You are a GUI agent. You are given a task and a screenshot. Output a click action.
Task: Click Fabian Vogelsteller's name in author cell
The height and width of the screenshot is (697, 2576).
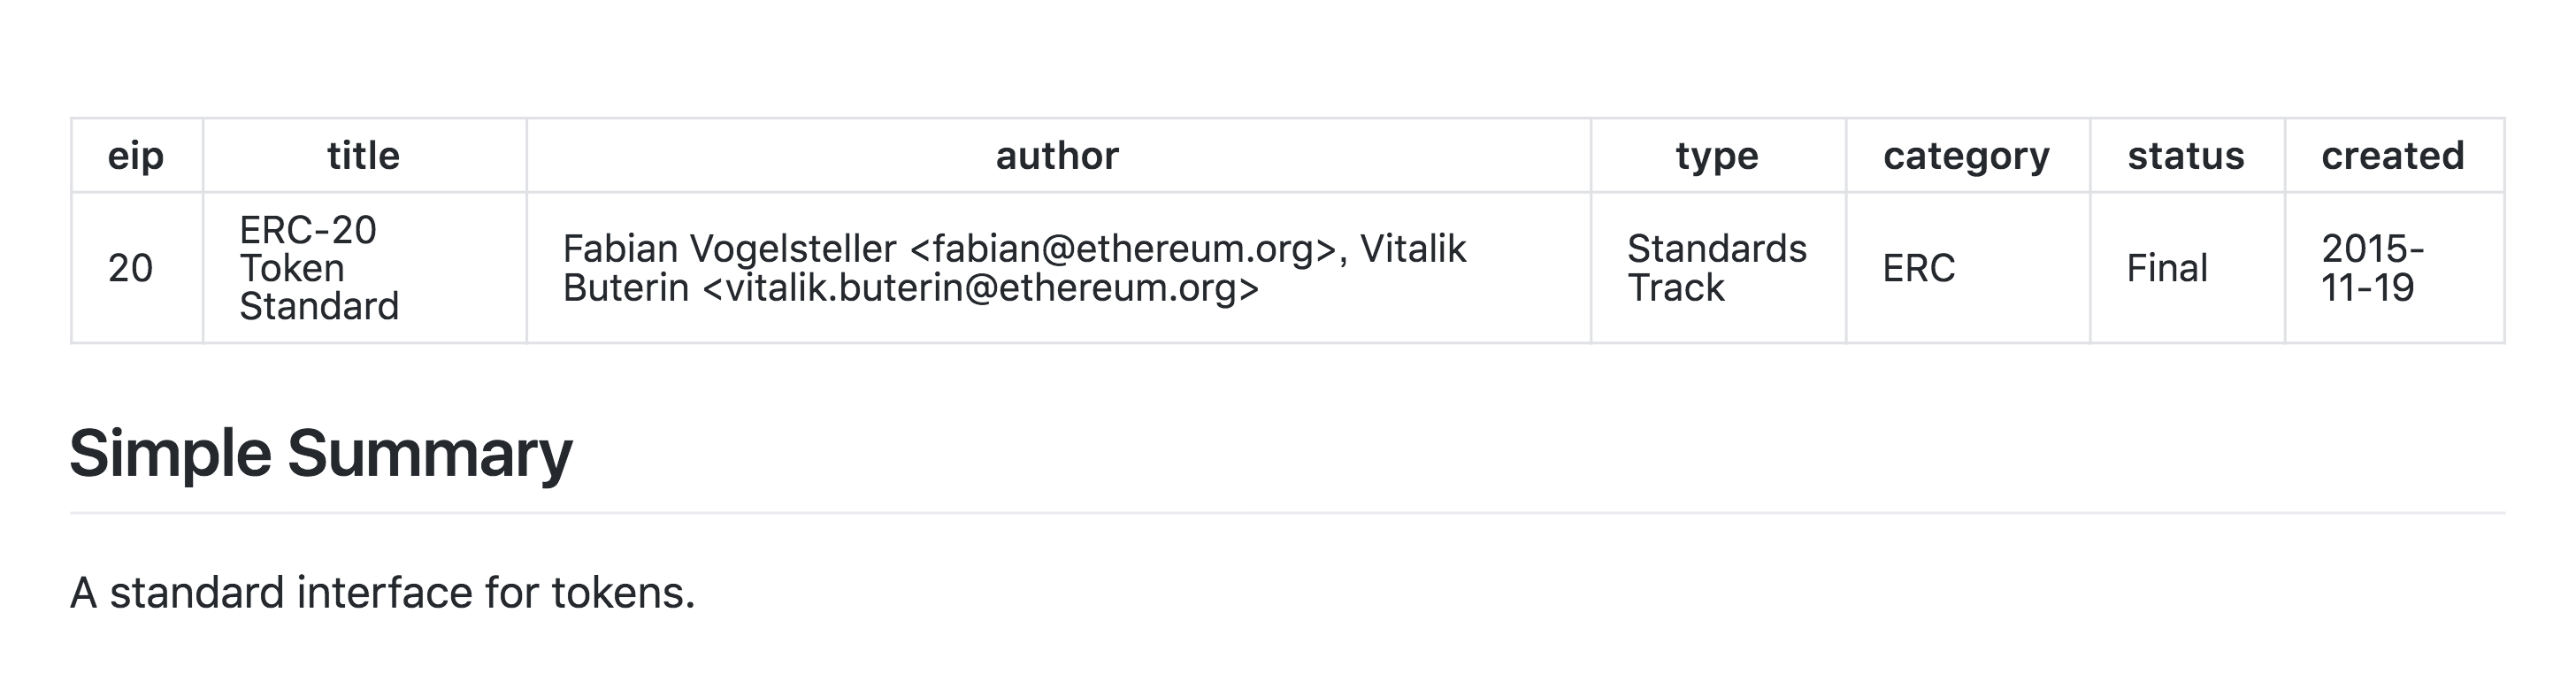coord(729,249)
